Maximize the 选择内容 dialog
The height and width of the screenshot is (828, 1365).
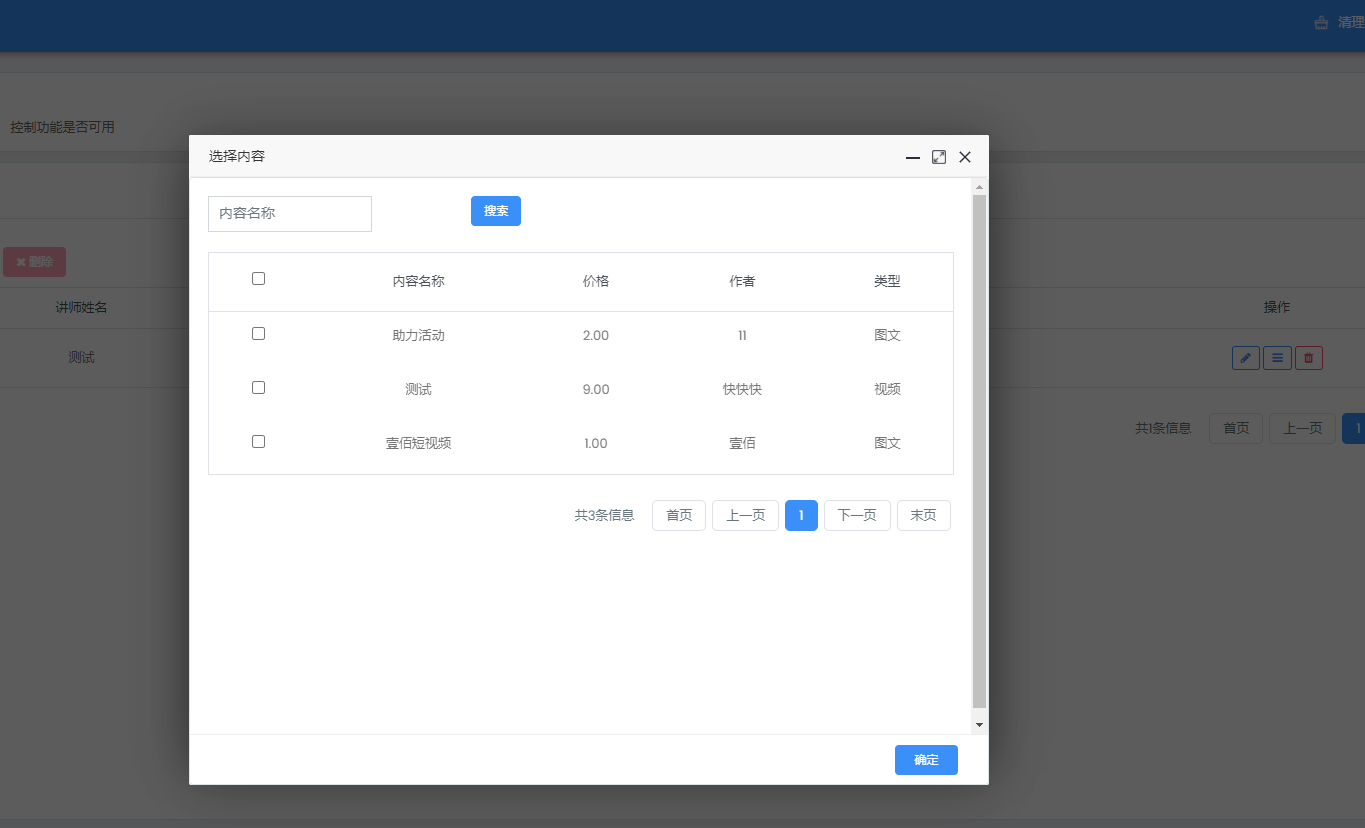pyautogui.click(x=939, y=157)
